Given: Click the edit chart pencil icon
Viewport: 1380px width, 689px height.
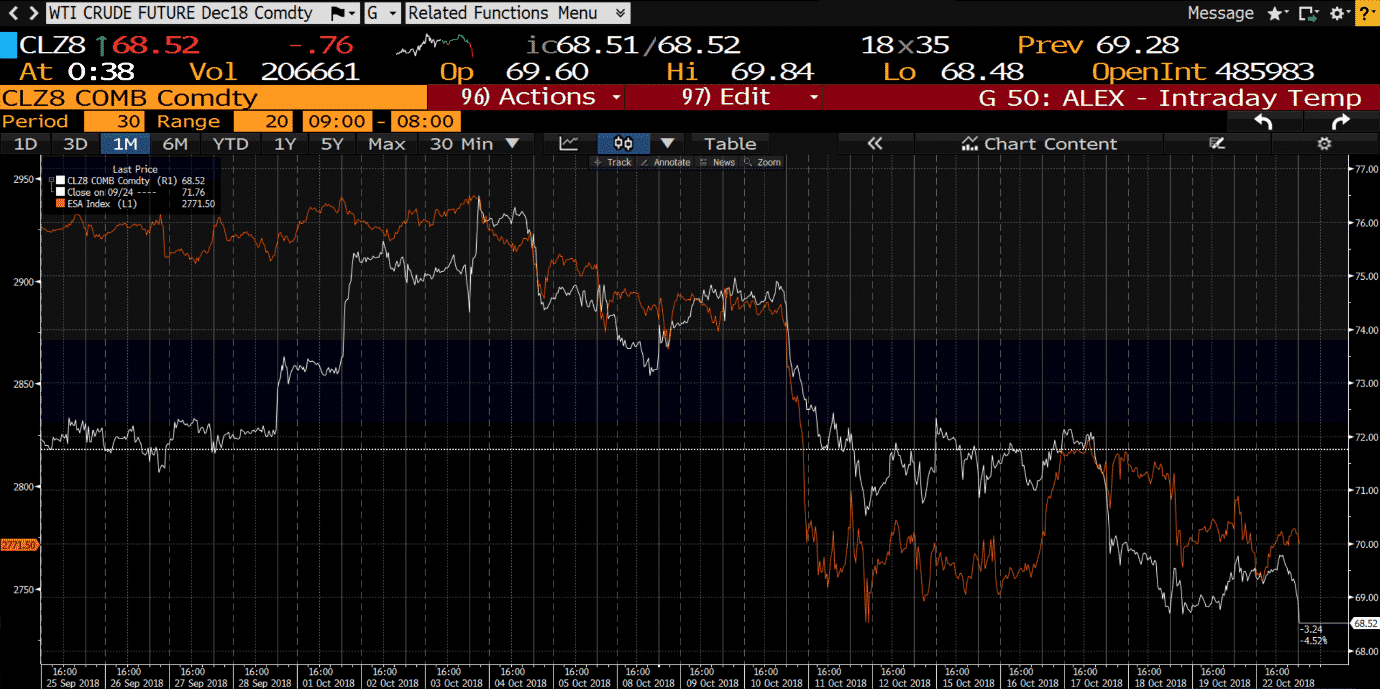Looking at the screenshot, I should click(x=1217, y=144).
